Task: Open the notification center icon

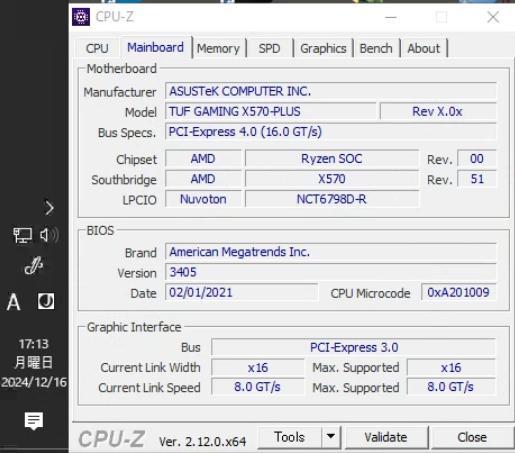Action: [x=34, y=421]
